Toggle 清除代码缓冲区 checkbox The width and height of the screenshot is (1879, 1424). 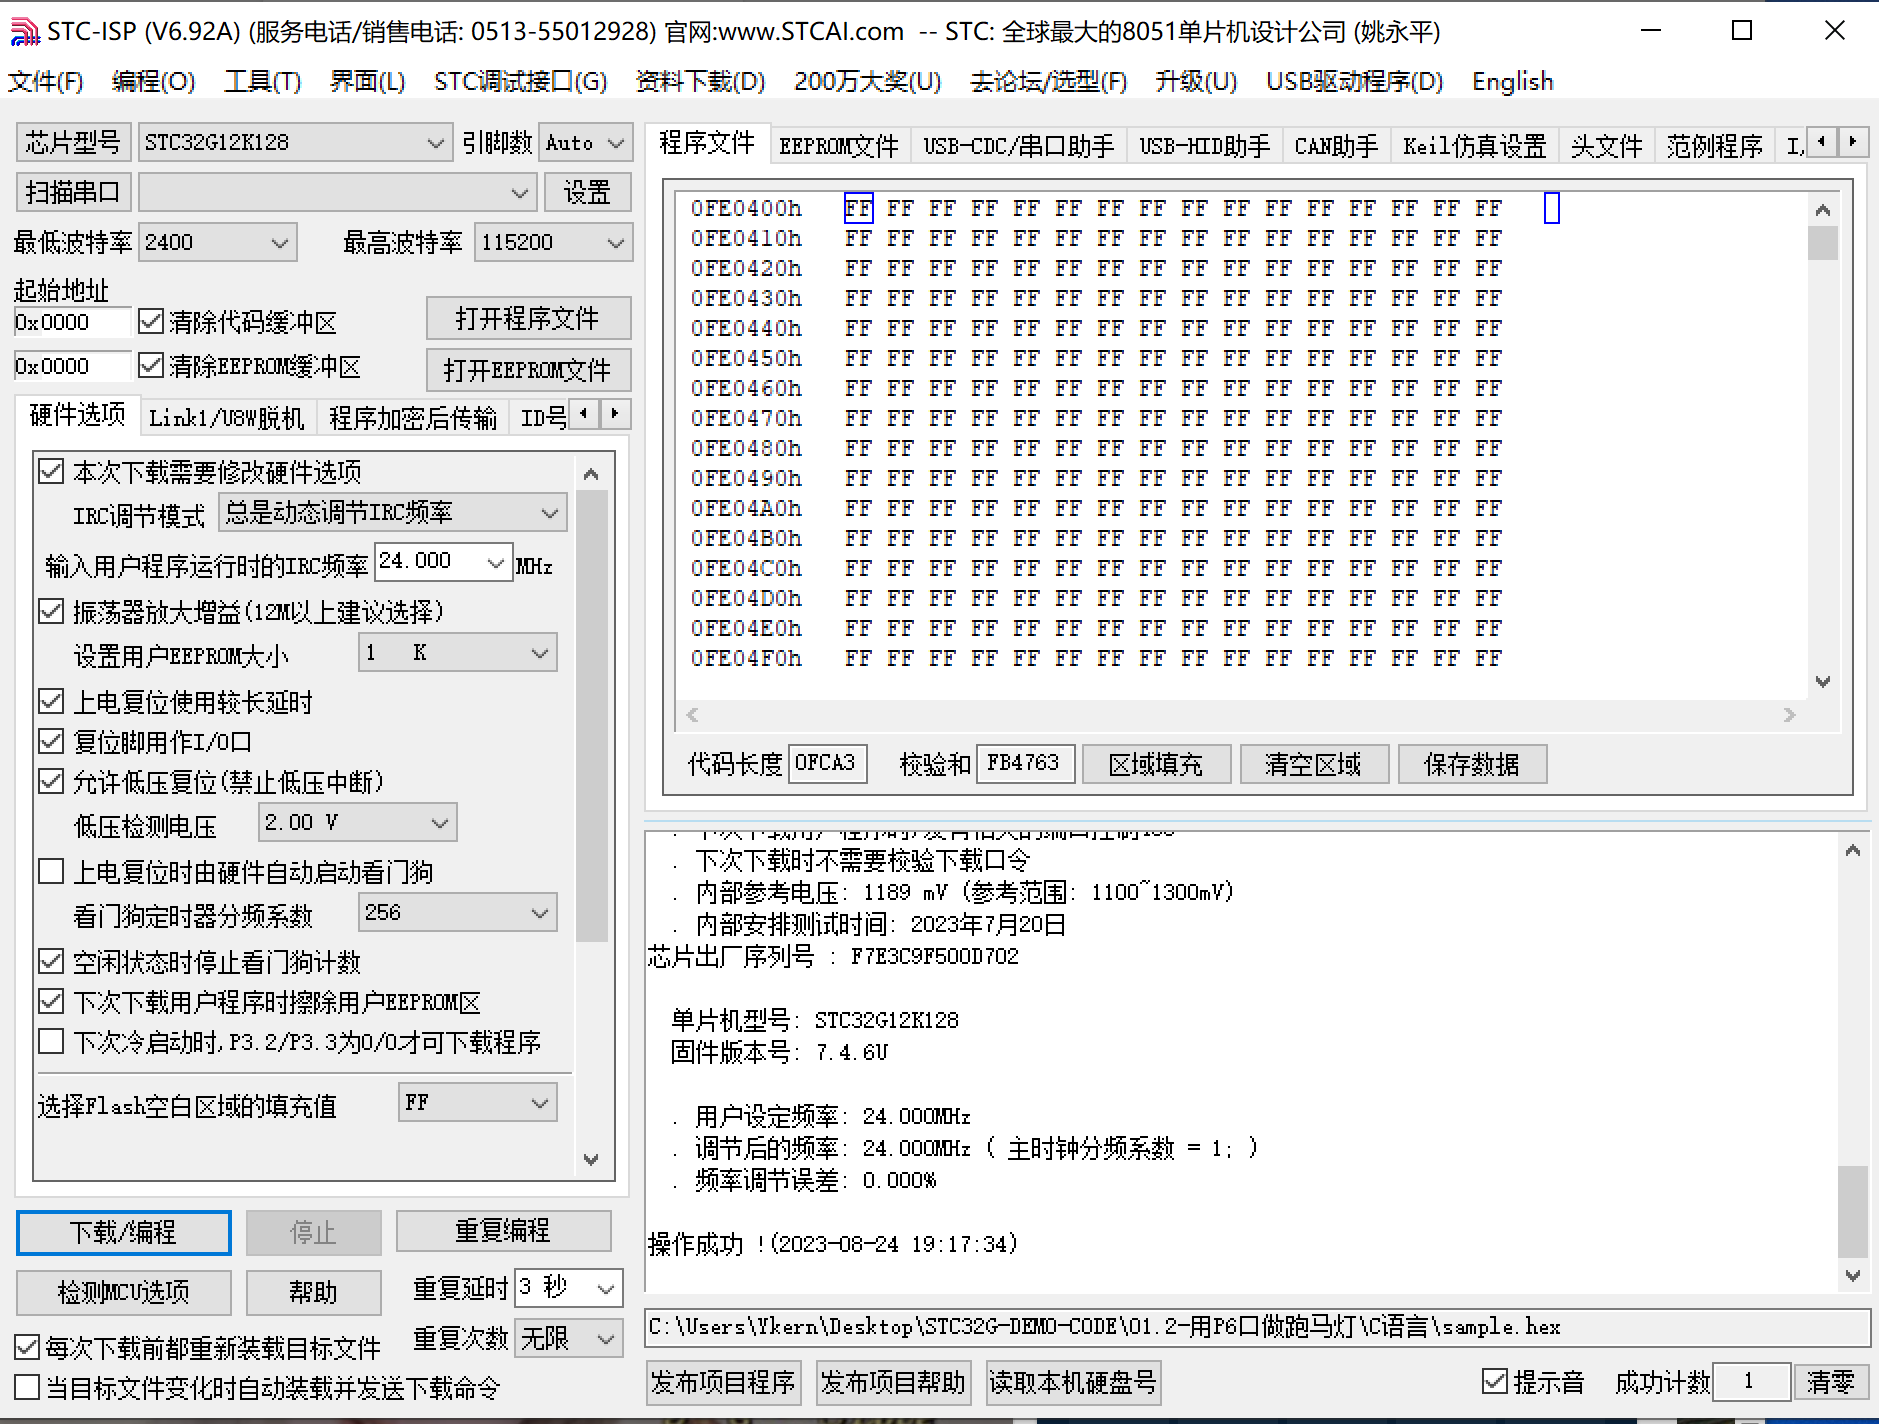(151, 321)
